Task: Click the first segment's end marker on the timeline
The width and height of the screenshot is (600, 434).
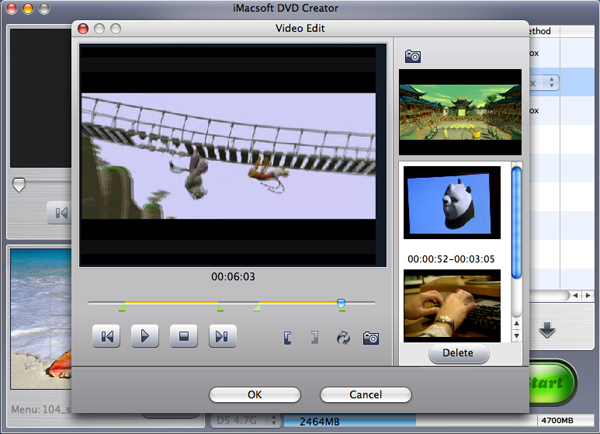Action: coord(220,307)
